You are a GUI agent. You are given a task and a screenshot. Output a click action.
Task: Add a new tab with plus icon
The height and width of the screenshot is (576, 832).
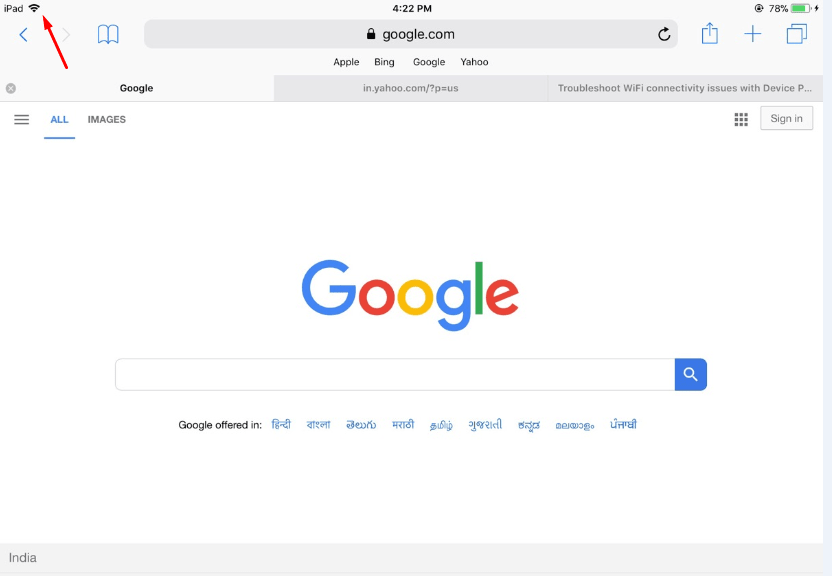(x=752, y=34)
